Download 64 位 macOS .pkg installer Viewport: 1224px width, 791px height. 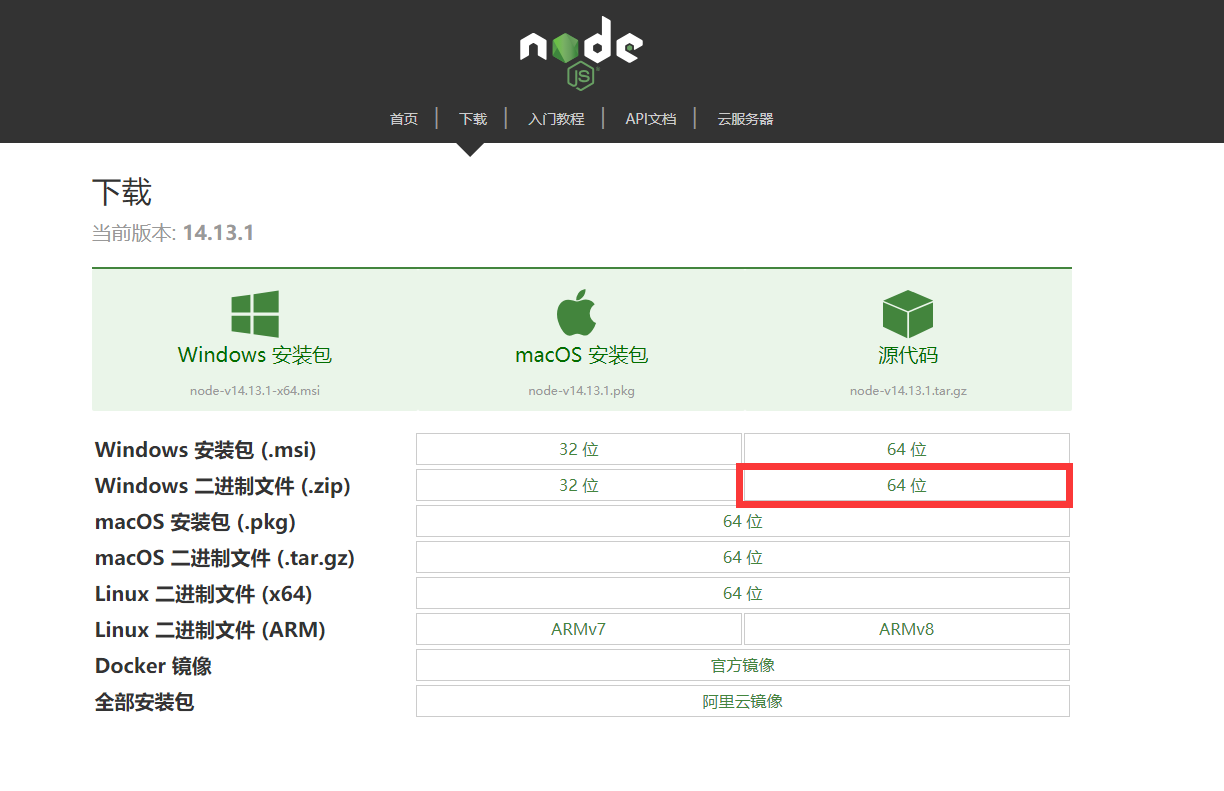tap(743, 521)
